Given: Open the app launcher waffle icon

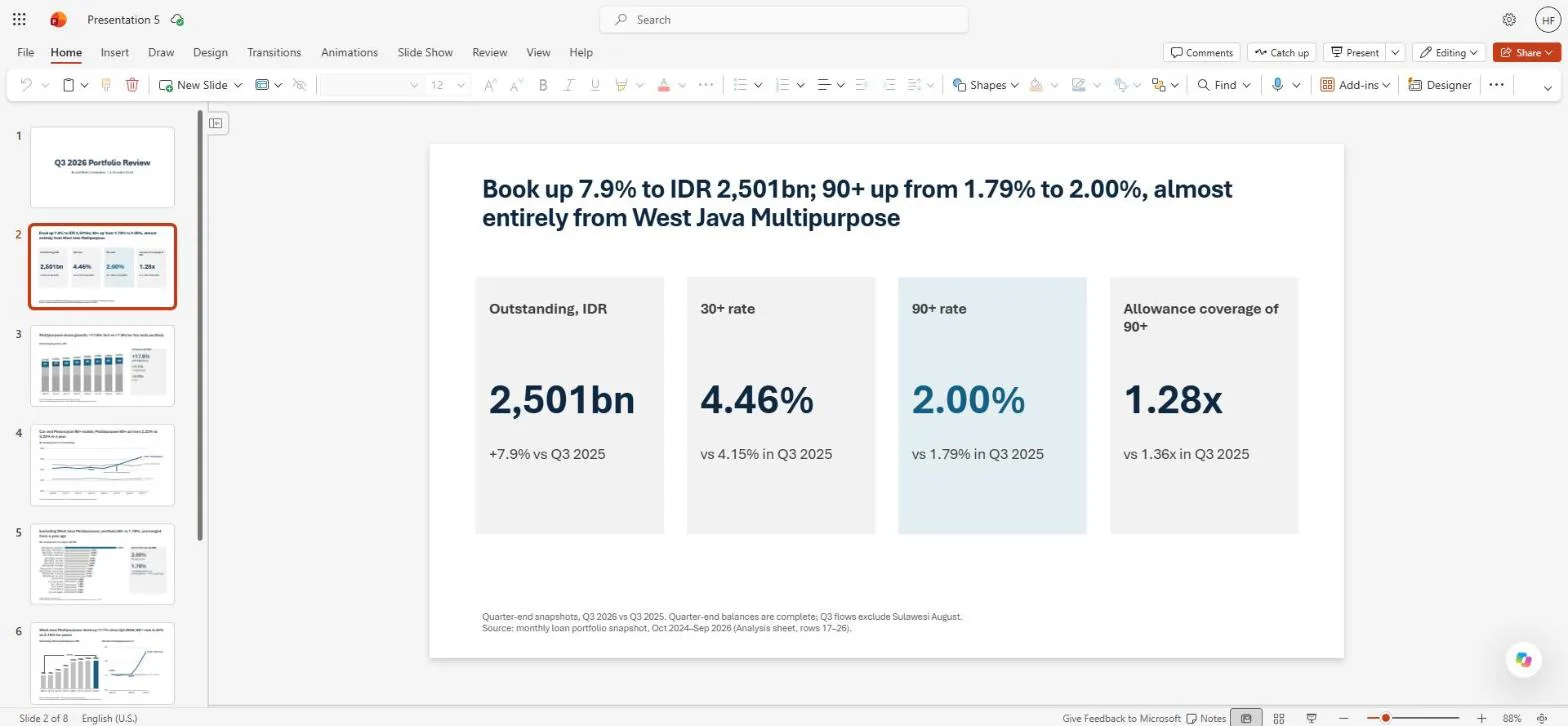Looking at the screenshot, I should pos(19,19).
